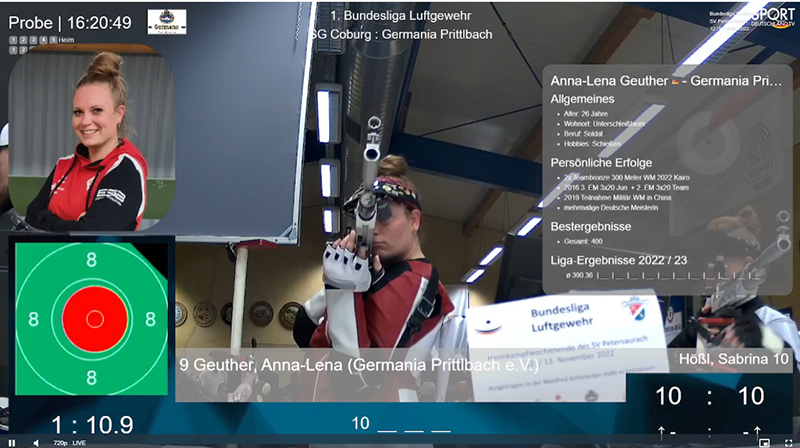Click the 'Bestergebnisse' section heading
Screen dimensions: 800x448
(x=591, y=227)
